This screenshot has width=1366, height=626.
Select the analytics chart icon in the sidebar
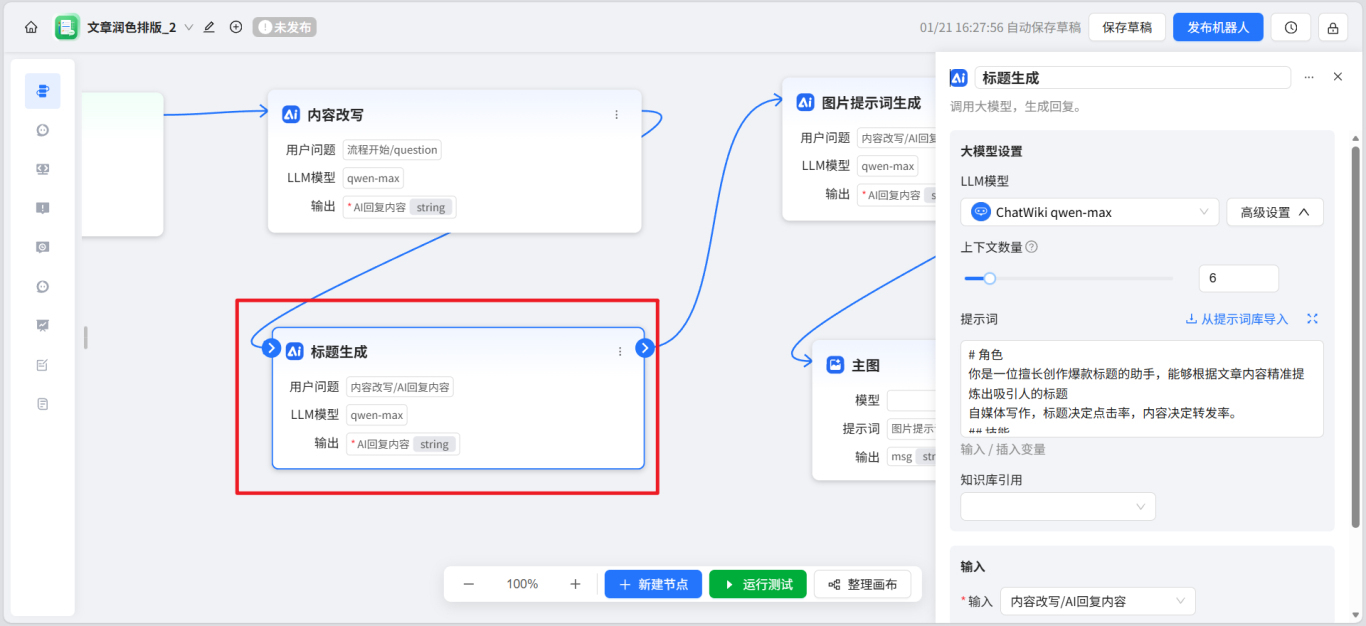(42, 324)
